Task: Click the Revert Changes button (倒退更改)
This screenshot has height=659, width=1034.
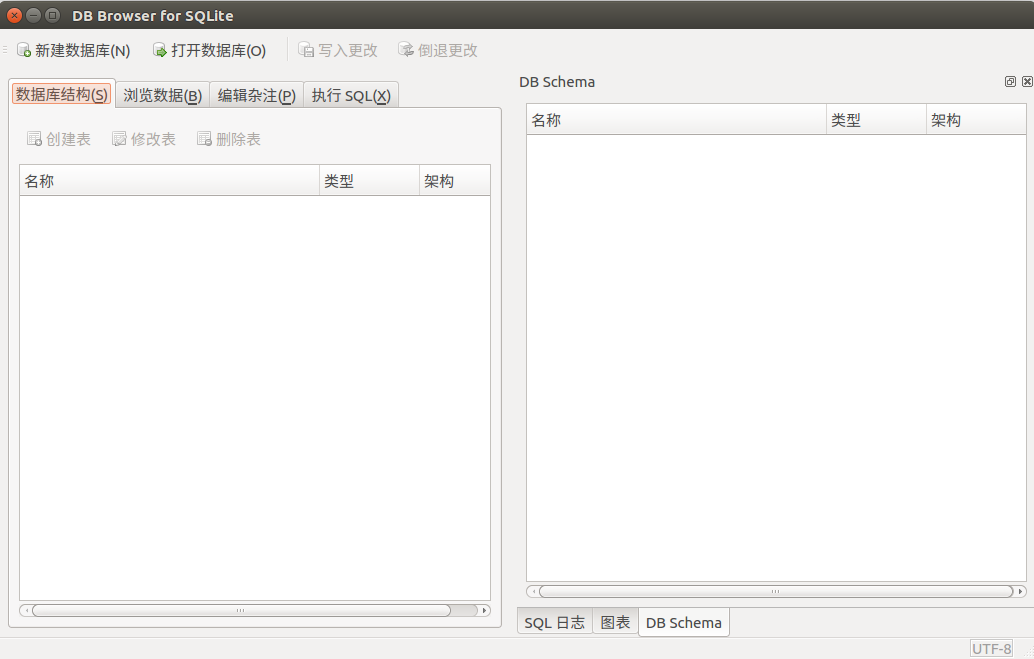Action: (438, 50)
